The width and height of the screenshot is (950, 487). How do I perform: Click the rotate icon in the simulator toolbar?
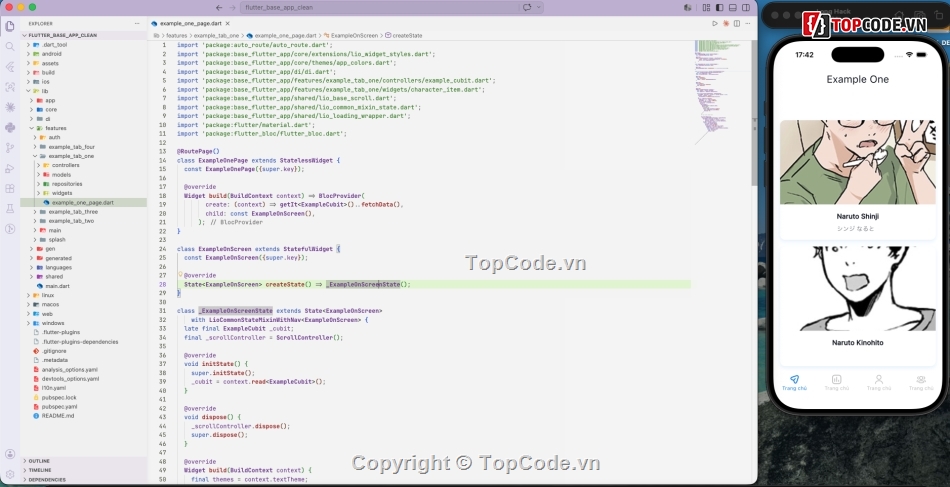coord(938,15)
